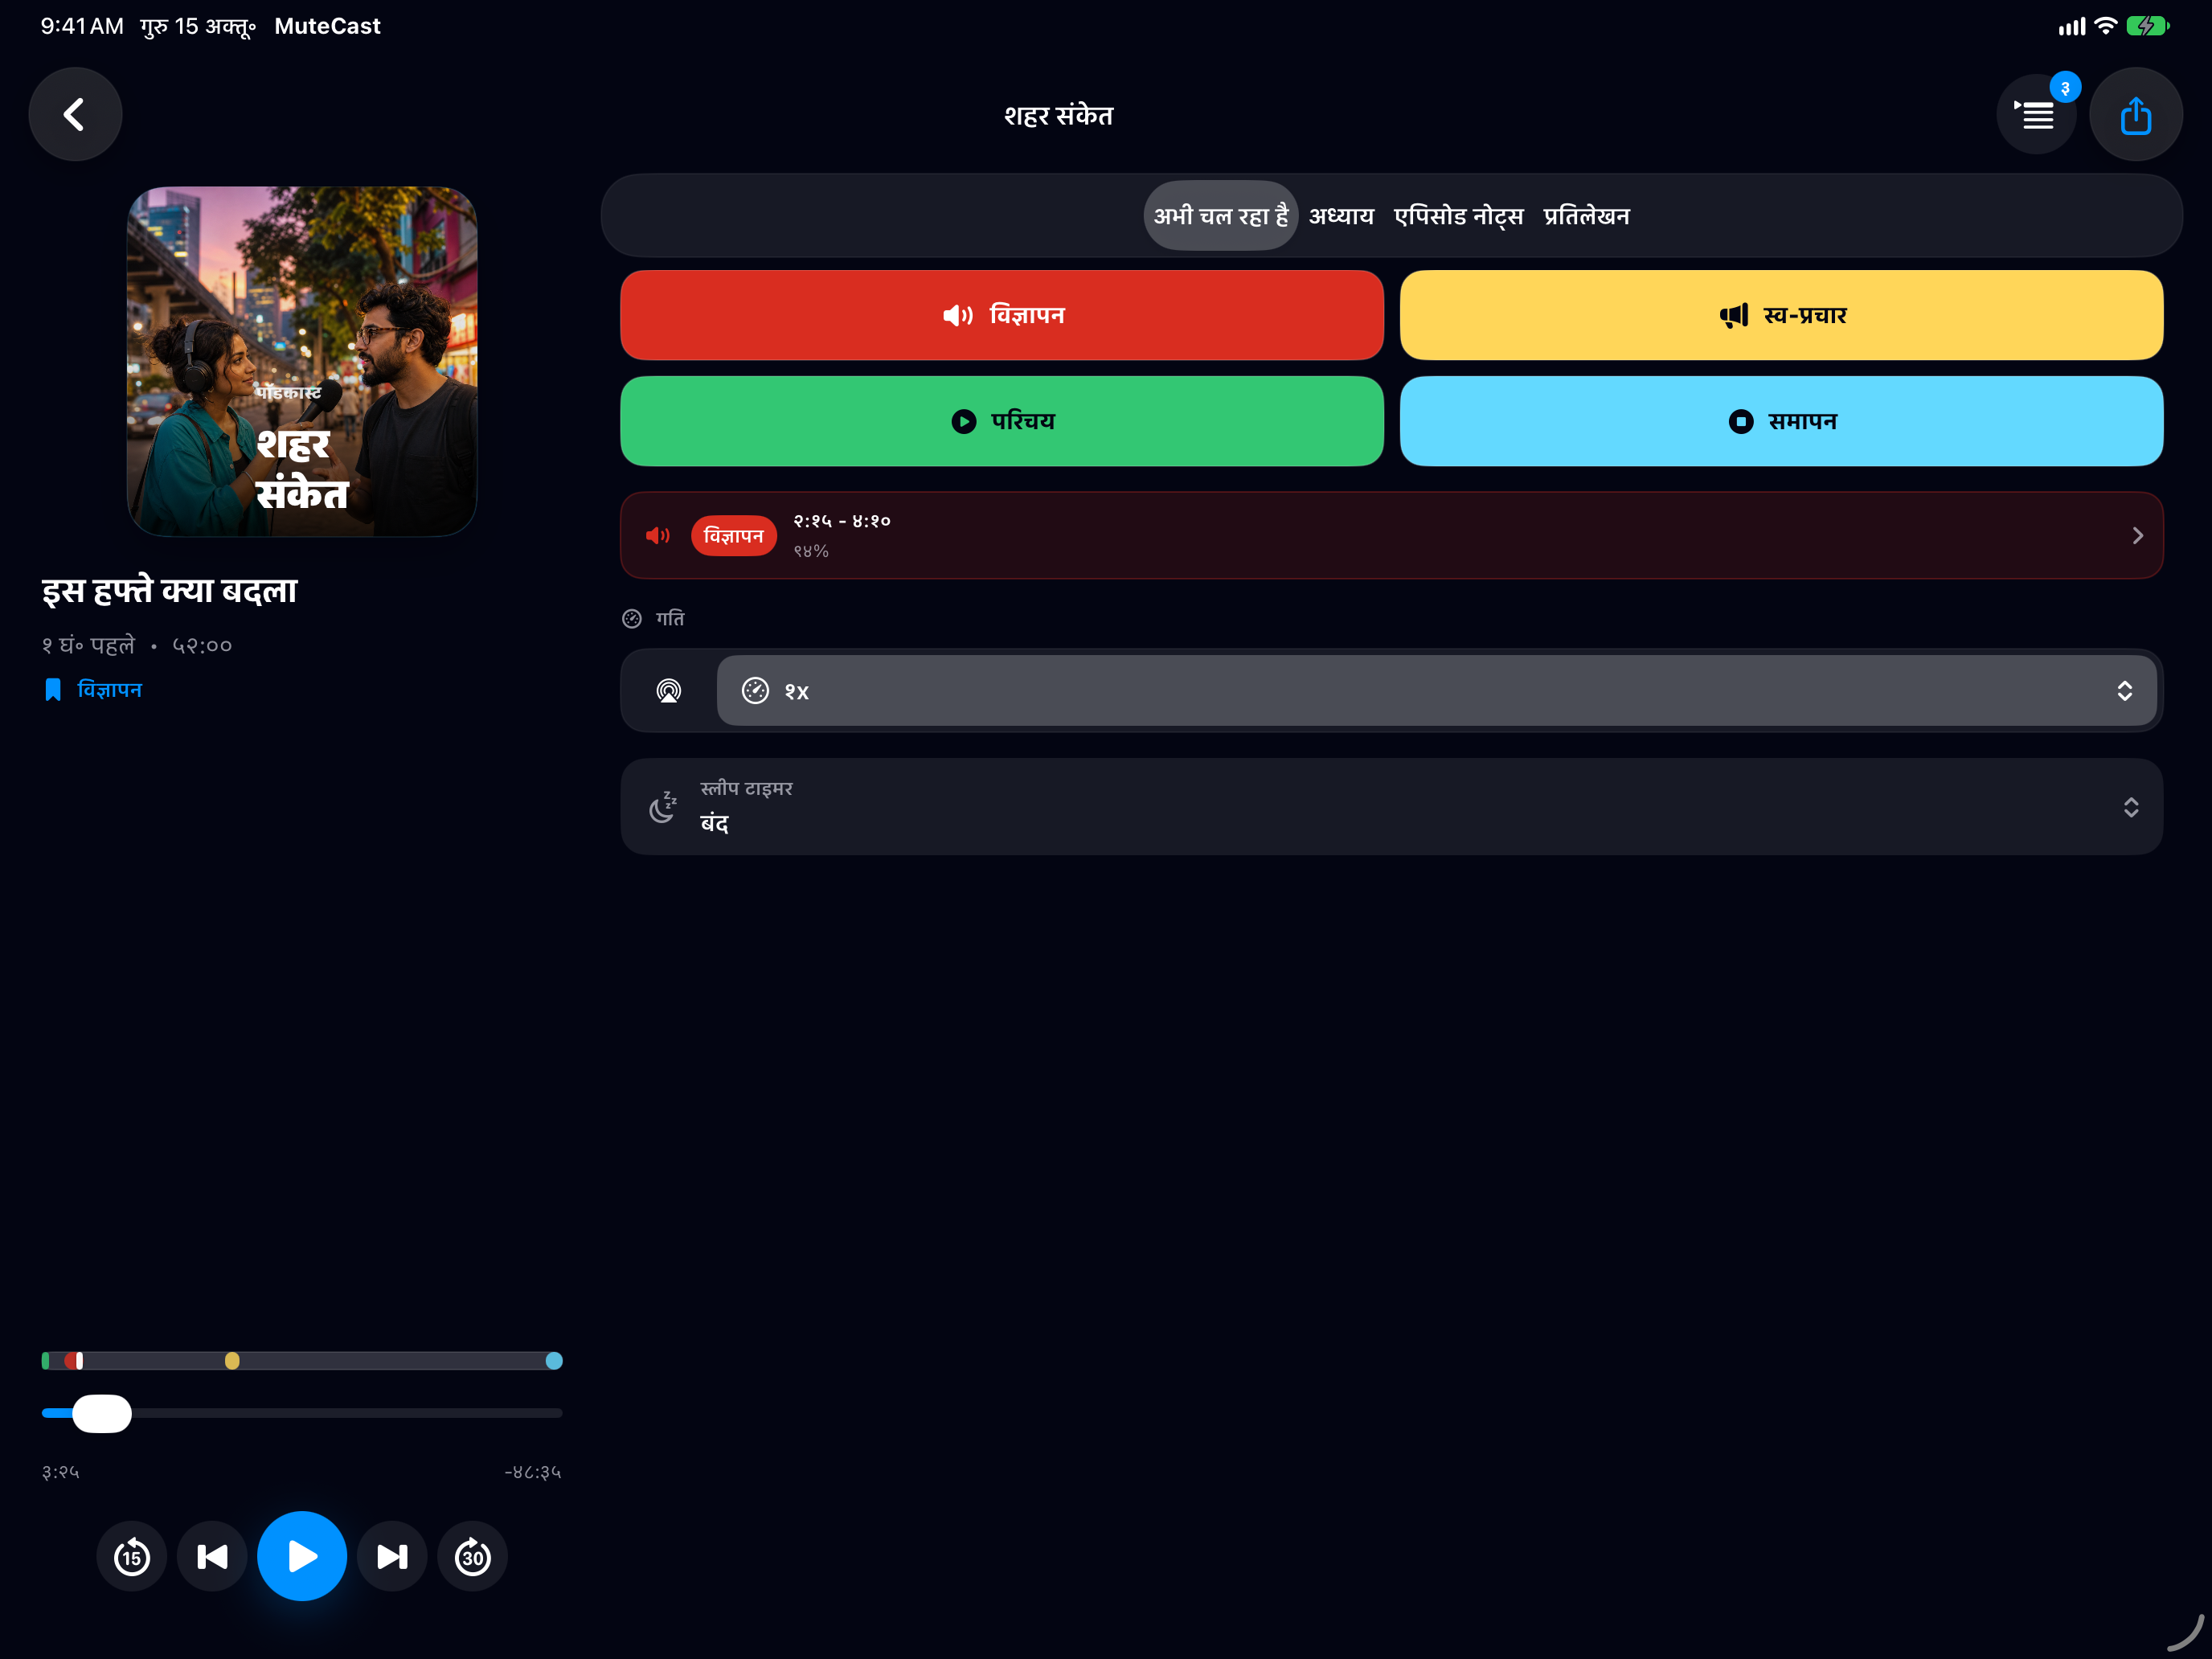This screenshot has width=2212, height=1659.
Task: Click the शहर संकेत header title
Action: pyautogui.click(x=1059, y=115)
